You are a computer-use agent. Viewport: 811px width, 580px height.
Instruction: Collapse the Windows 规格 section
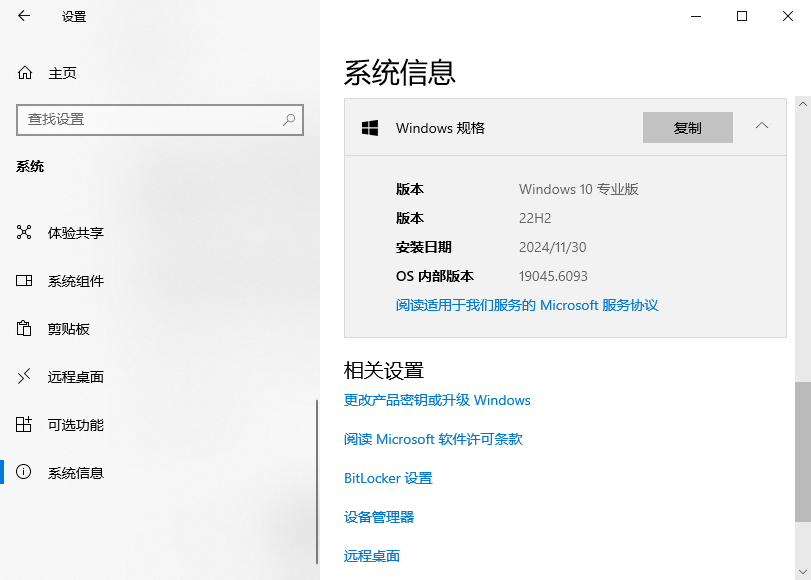761,127
